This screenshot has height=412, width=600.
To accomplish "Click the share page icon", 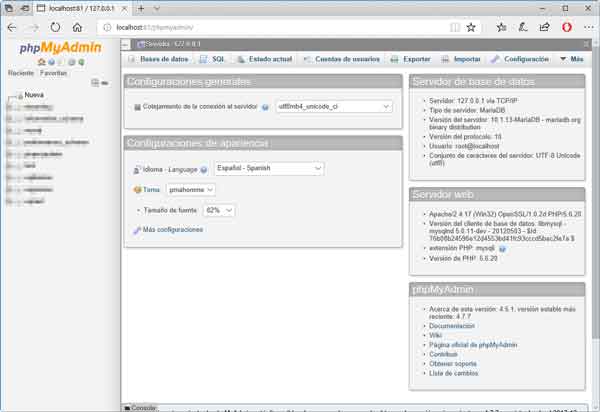I will [545, 28].
